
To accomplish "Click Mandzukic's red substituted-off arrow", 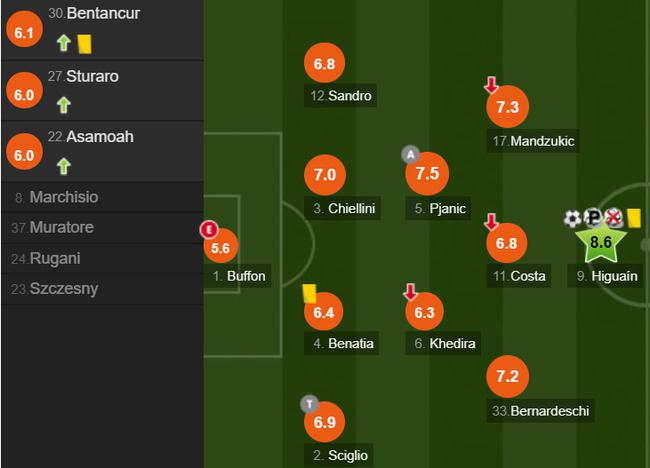I will click(x=491, y=85).
